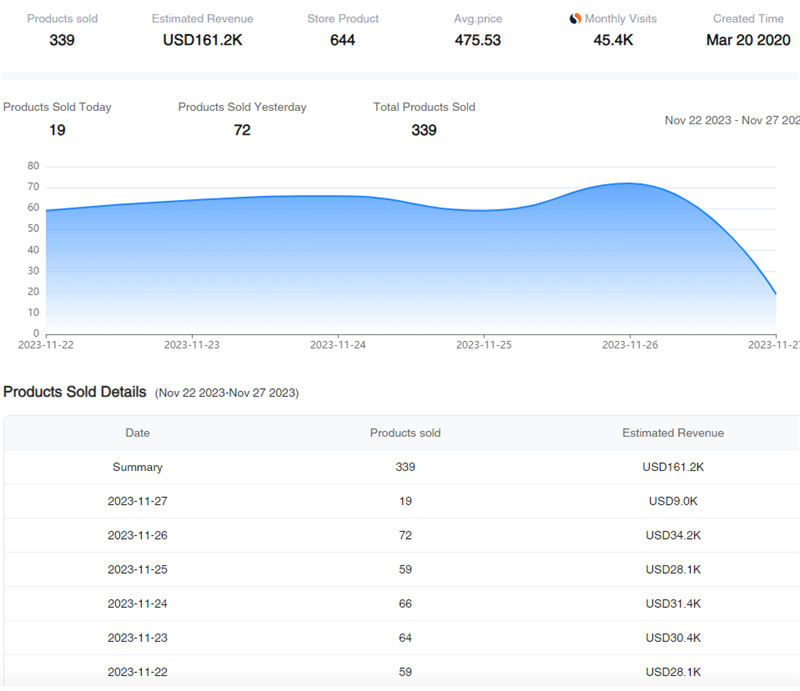The image size is (800, 691).
Task: Click the 2023-11-26 peak on the chart
Action: pyautogui.click(x=629, y=184)
